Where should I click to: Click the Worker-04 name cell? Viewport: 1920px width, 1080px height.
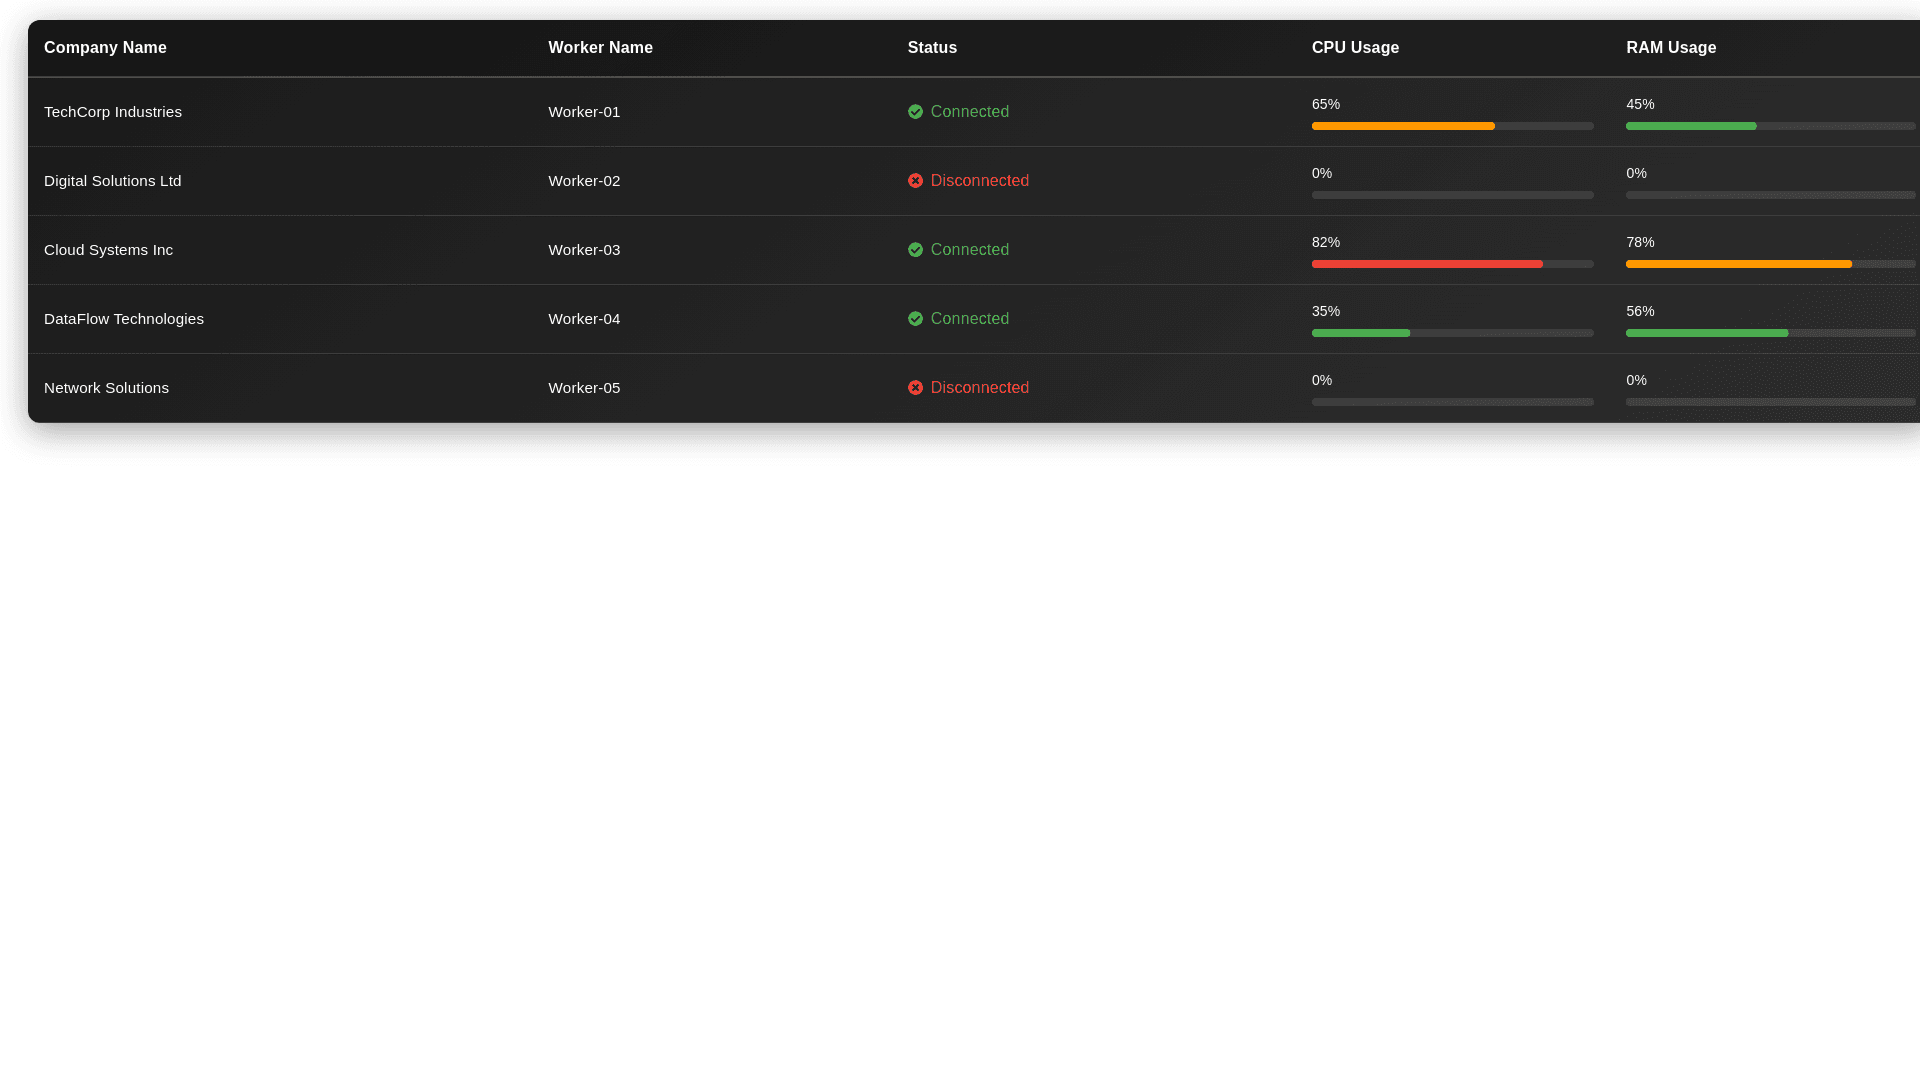tap(584, 319)
